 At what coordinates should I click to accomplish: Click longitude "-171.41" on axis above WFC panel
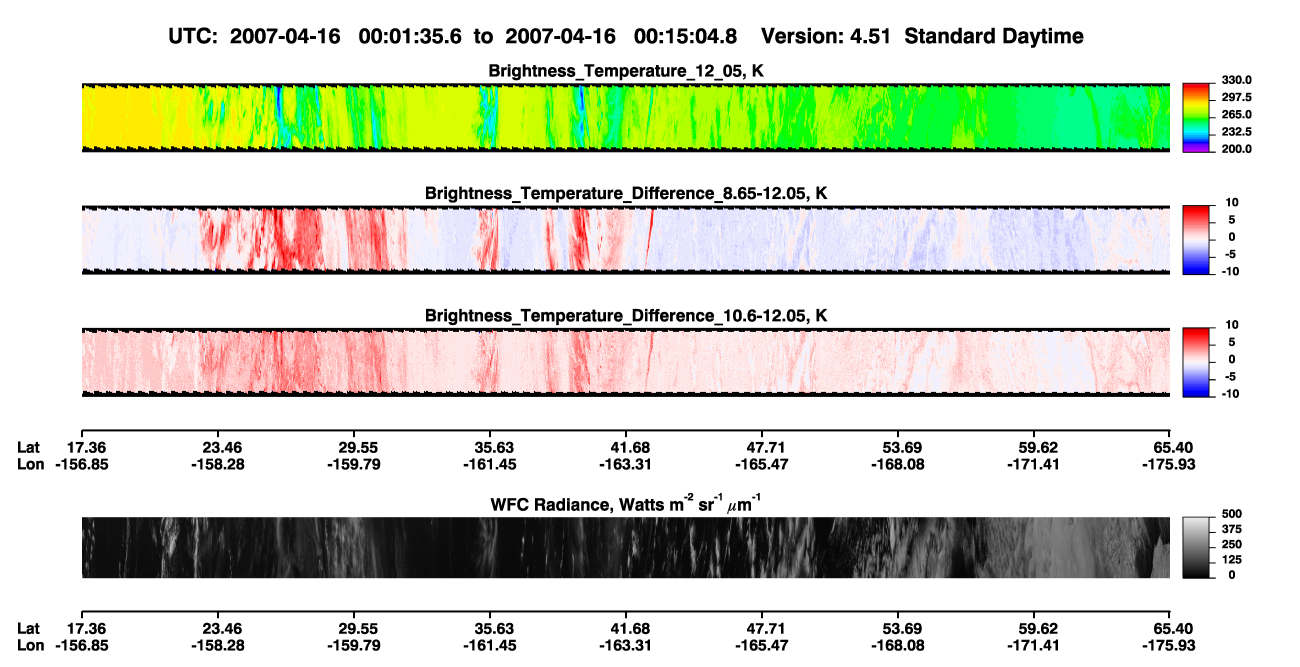click(1033, 464)
